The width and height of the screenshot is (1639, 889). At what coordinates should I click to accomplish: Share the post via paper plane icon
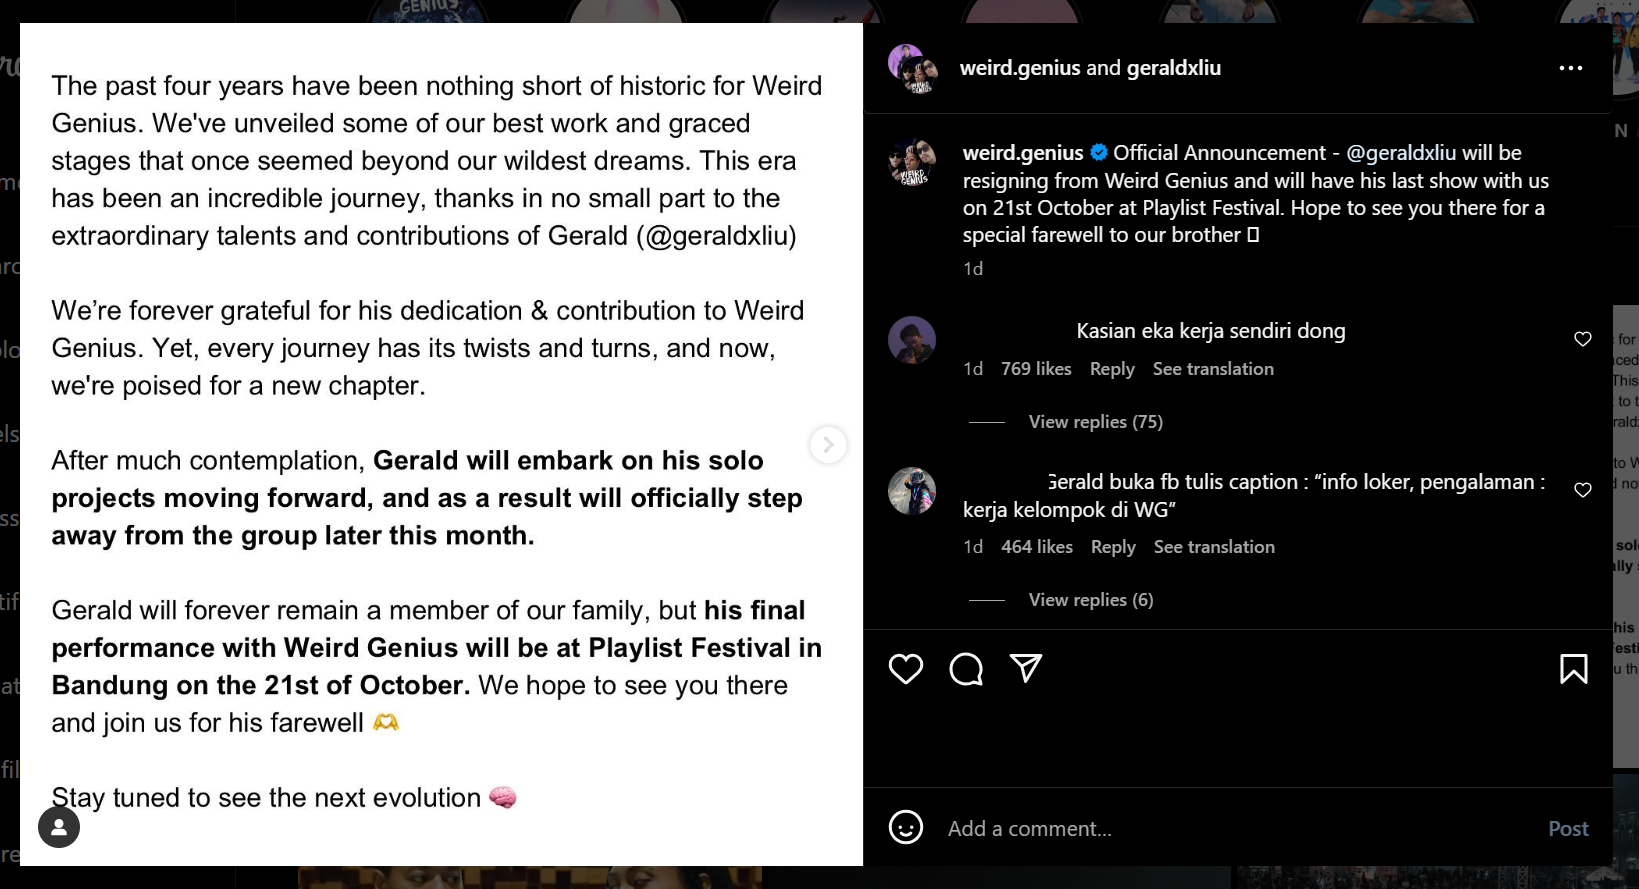[x=1026, y=668]
